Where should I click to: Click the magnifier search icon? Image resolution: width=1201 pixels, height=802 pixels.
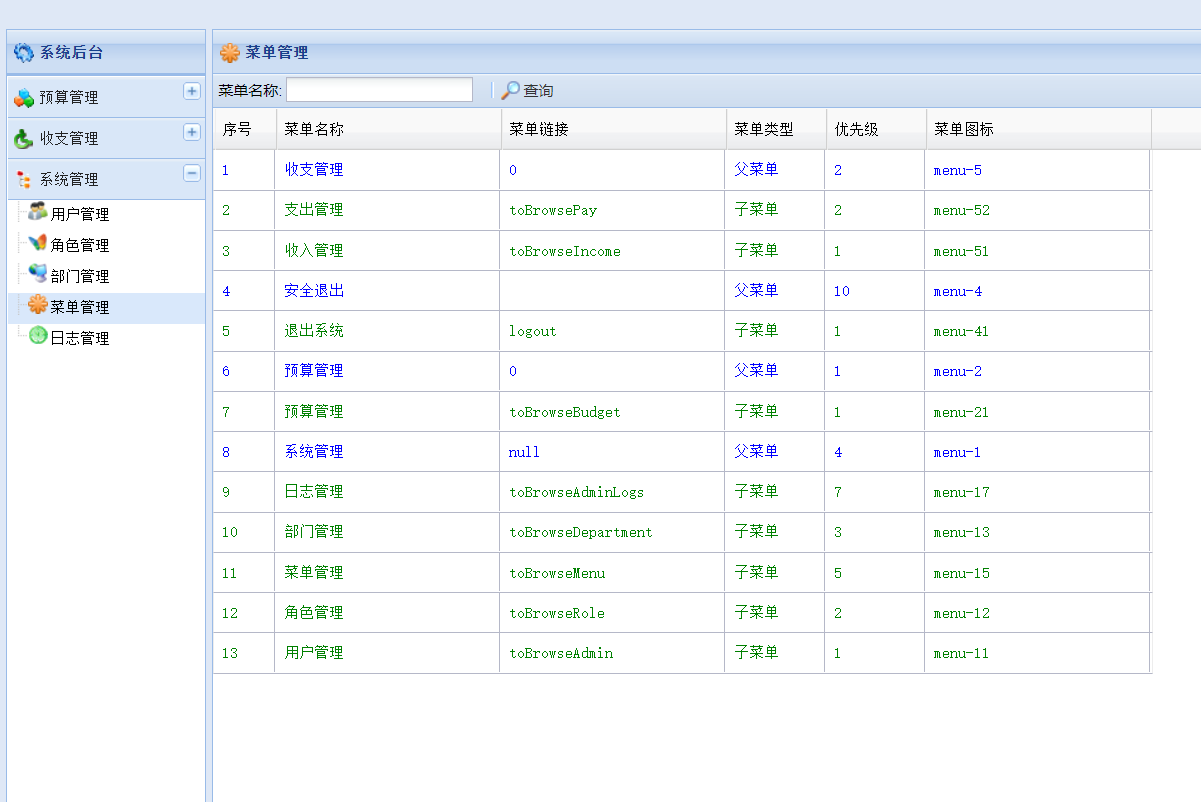coord(510,90)
